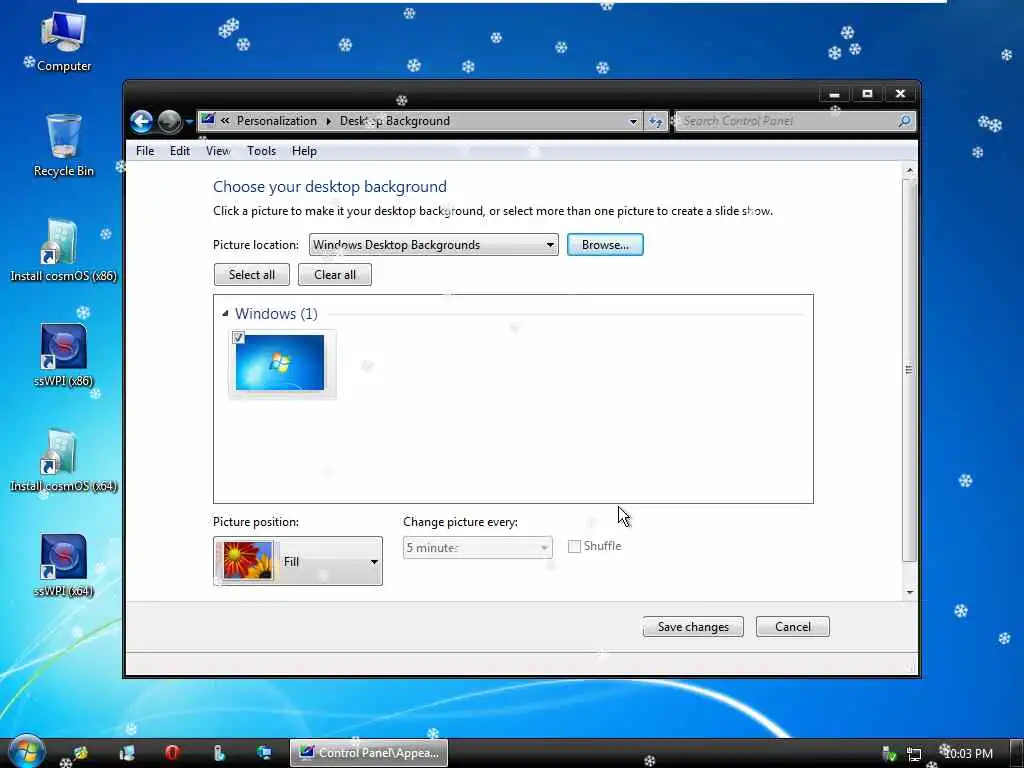
Task: Uncheck the Windows wallpaper checkbox
Action: (238, 338)
